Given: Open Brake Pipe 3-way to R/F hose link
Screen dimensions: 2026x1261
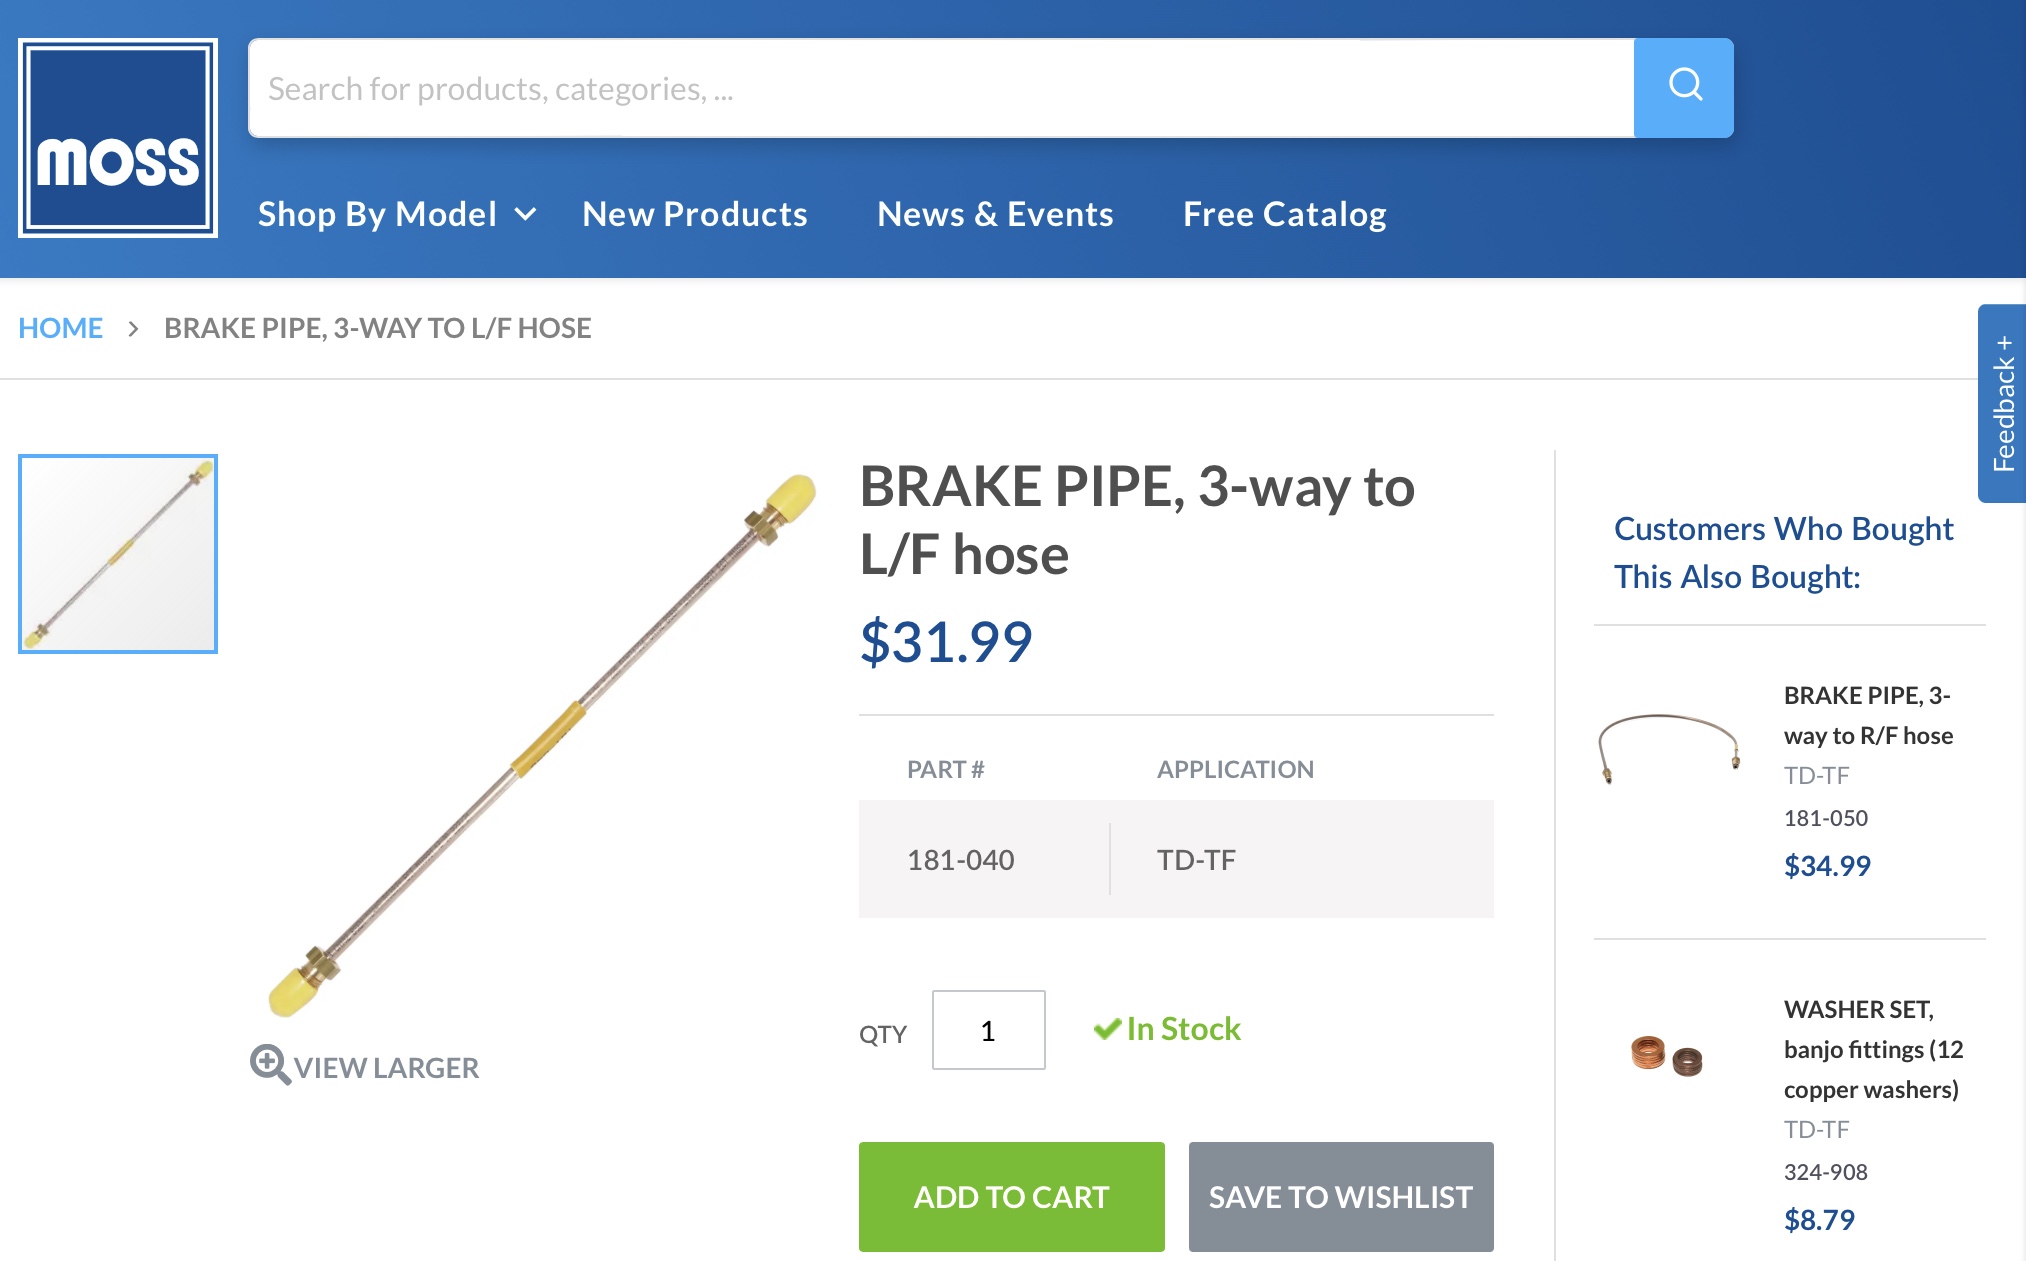Looking at the screenshot, I should pos(1867,715).
